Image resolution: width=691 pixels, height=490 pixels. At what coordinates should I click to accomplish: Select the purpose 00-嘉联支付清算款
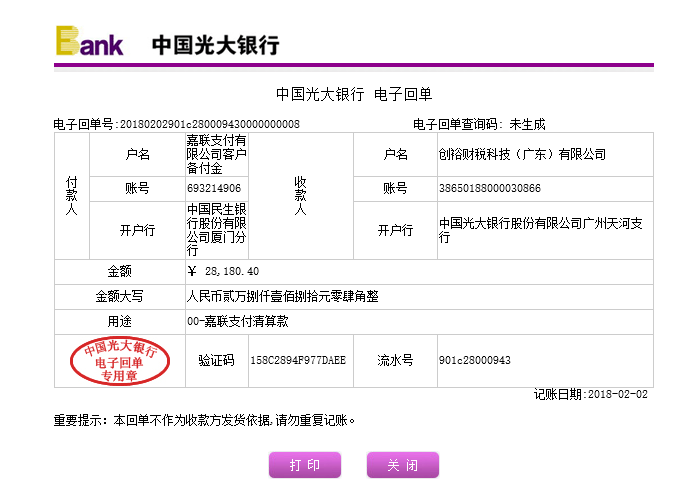238,322
